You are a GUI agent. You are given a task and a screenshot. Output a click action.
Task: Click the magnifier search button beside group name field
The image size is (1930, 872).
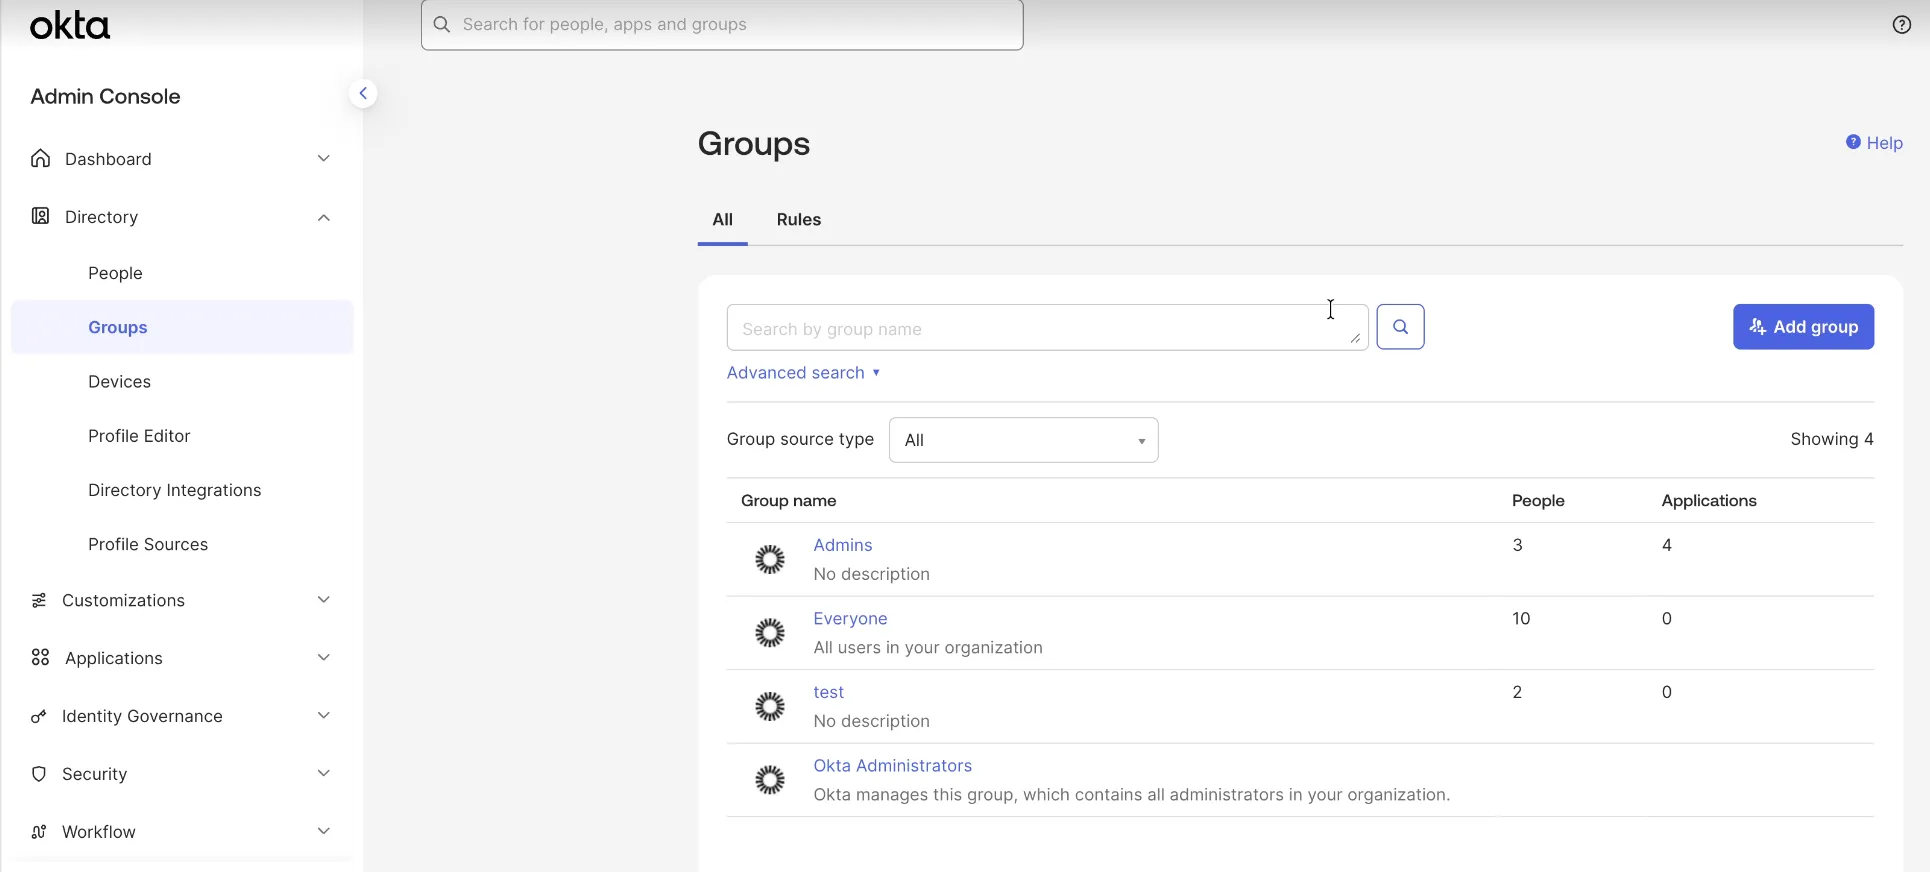coord(1400,327)
